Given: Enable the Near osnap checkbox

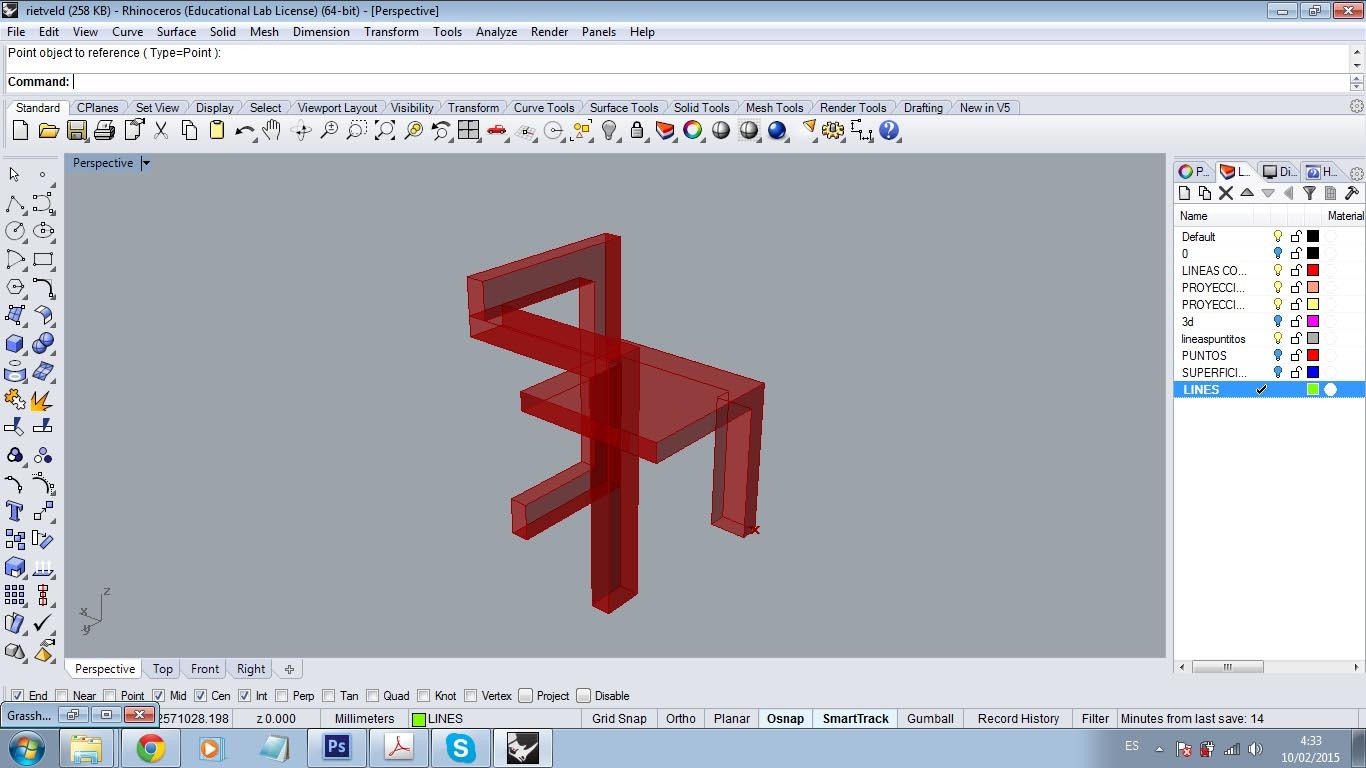Looking at the screenshot, I should pyautogui.click(x=62, y=696).
